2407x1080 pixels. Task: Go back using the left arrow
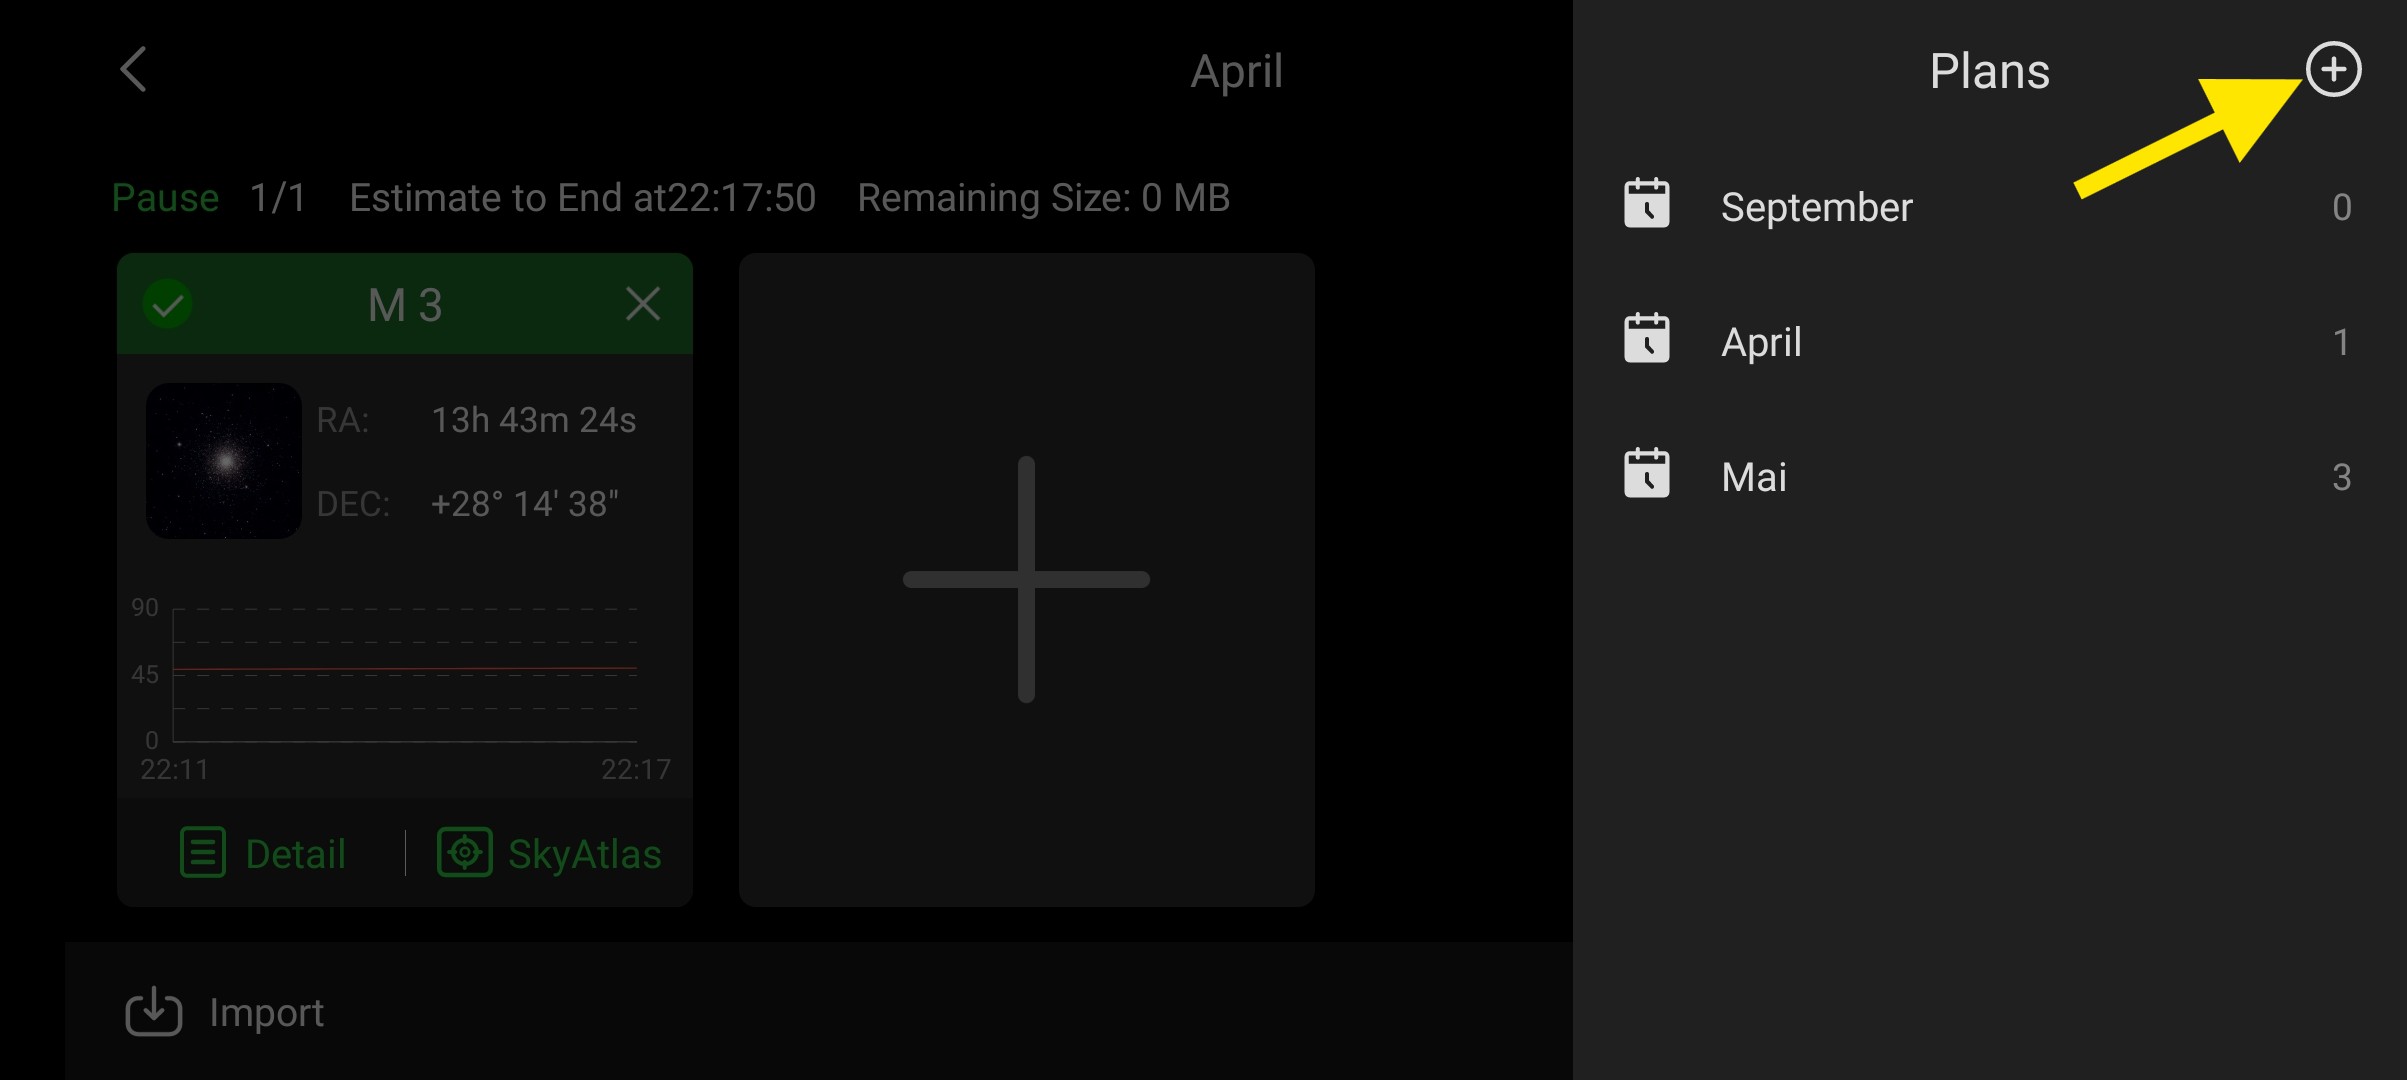134,70
